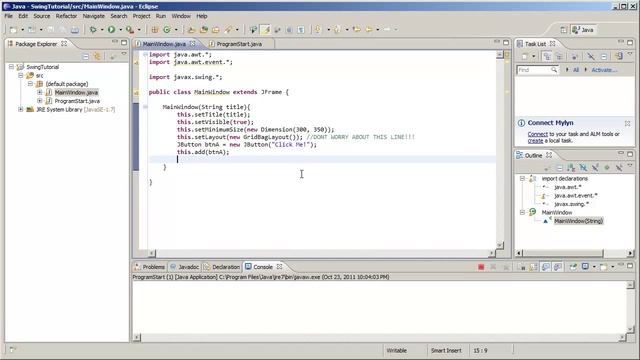This screenshot has height=360, width=640.
Task: Collapse import declarations in Outline
Action: pyautogui.click(x=522, y=178)
